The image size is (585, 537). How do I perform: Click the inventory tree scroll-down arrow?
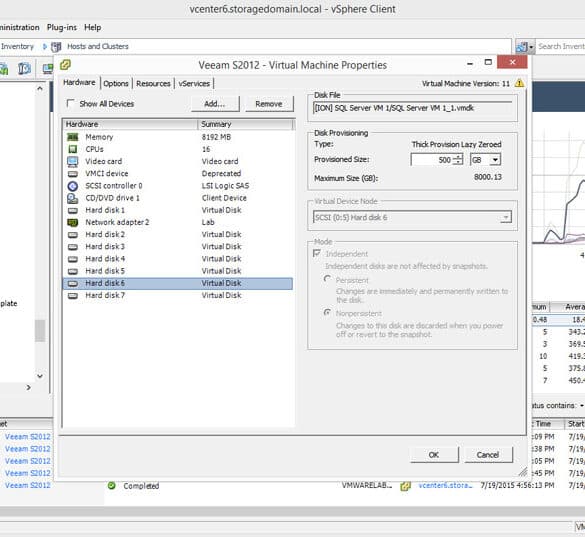(40, 376)
